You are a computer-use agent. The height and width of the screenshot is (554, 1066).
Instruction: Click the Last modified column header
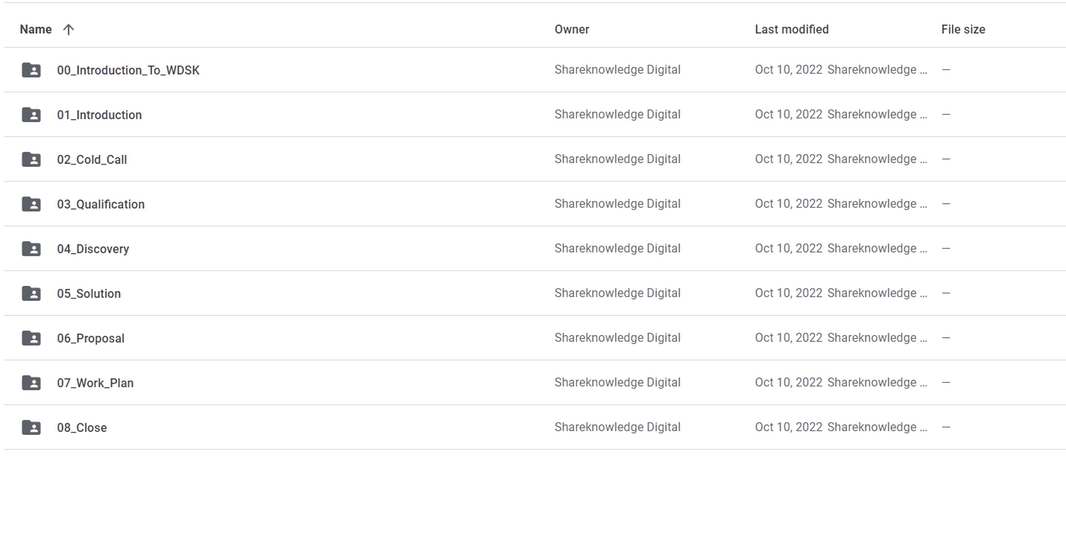pyautogui.click(x=791, y=29)
